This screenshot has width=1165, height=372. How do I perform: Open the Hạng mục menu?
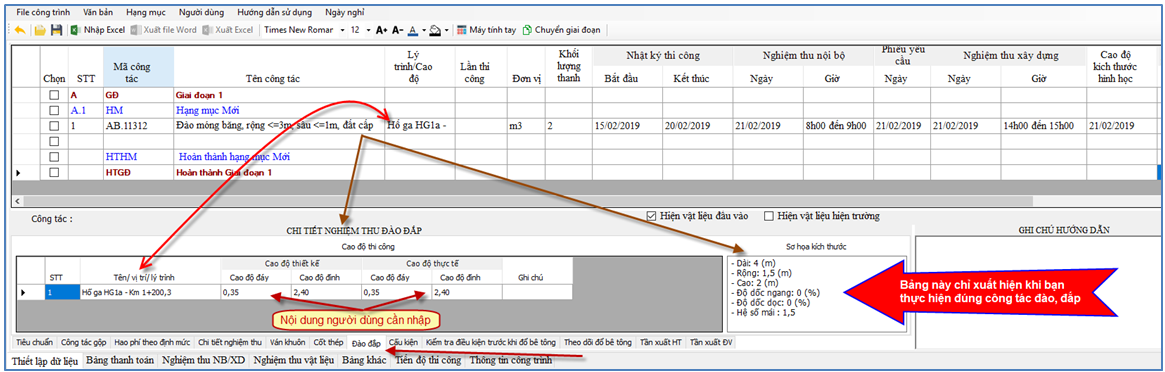[147, 13]
